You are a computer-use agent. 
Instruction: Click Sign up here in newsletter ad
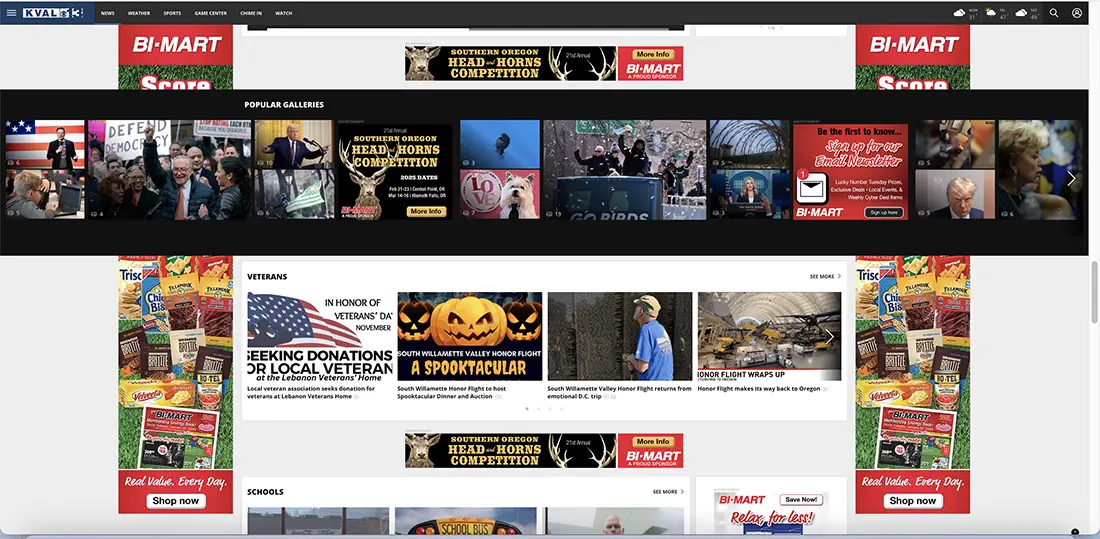click(x=883, y=212)
